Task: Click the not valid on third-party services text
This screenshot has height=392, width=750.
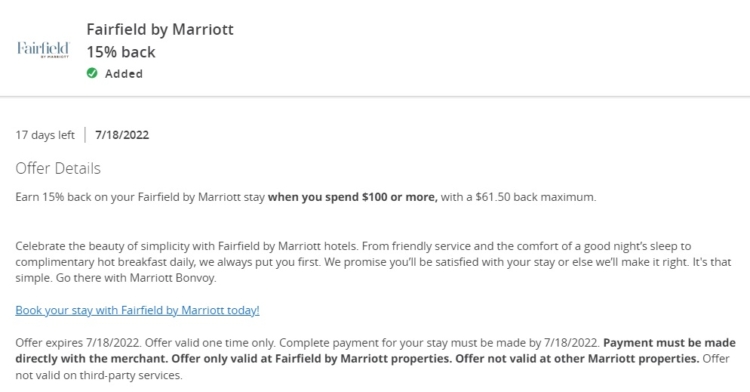Action: pos(99,375)
